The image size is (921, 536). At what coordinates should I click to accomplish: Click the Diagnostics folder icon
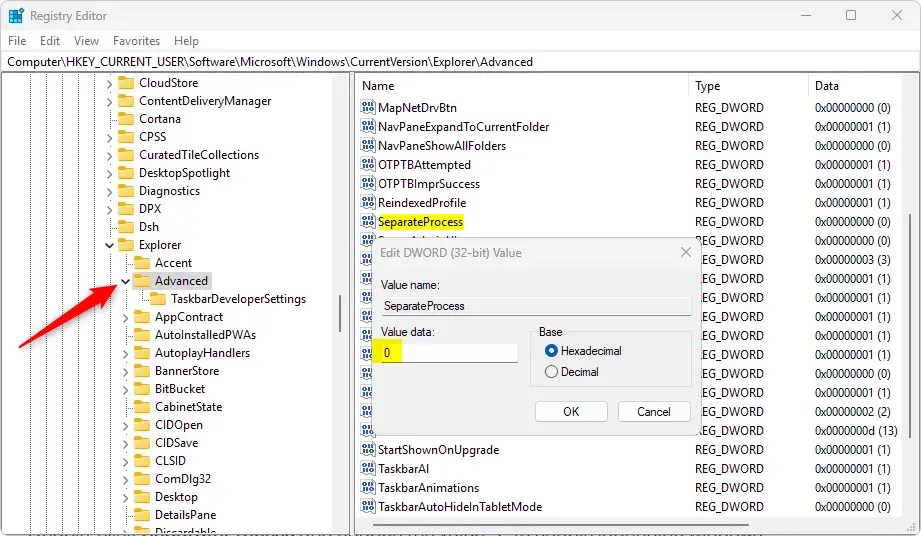tap(126, 191)
